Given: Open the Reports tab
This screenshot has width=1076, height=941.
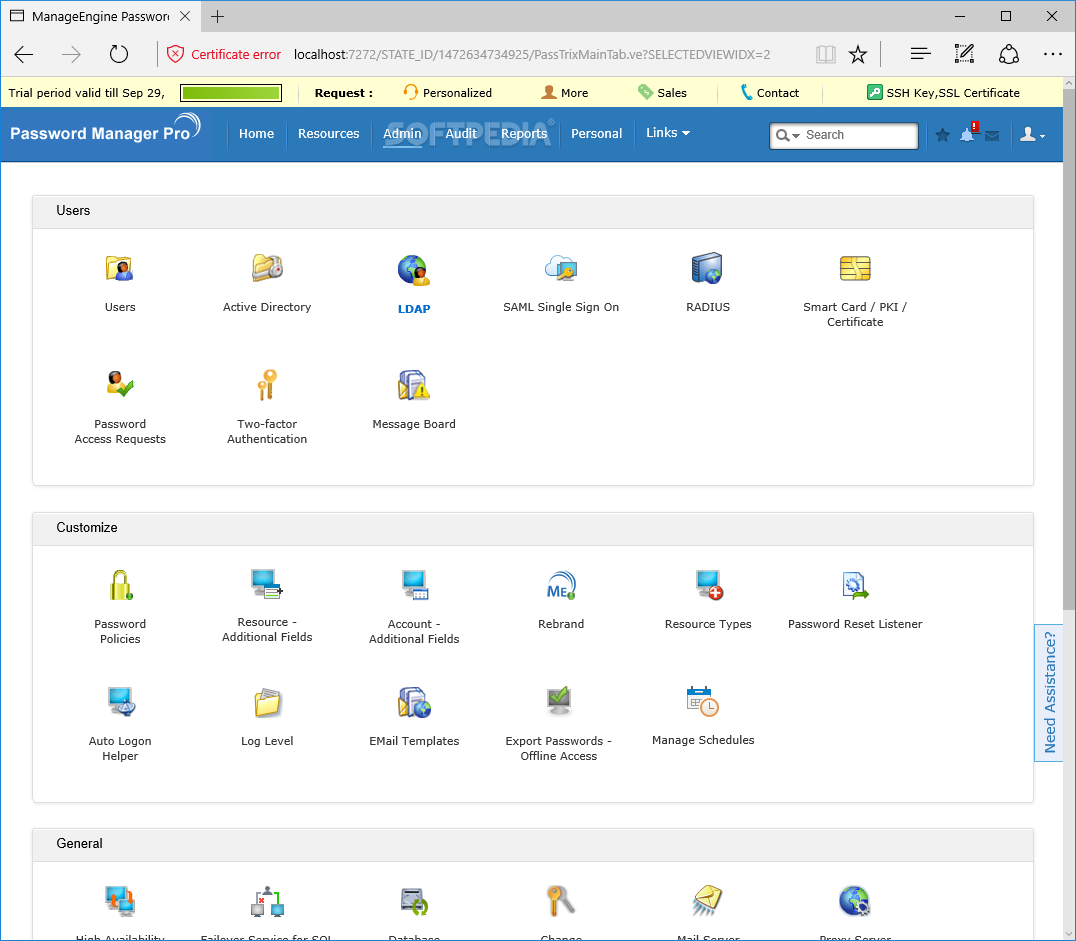Looking at the screenshot, I should [x=524, y=134].
